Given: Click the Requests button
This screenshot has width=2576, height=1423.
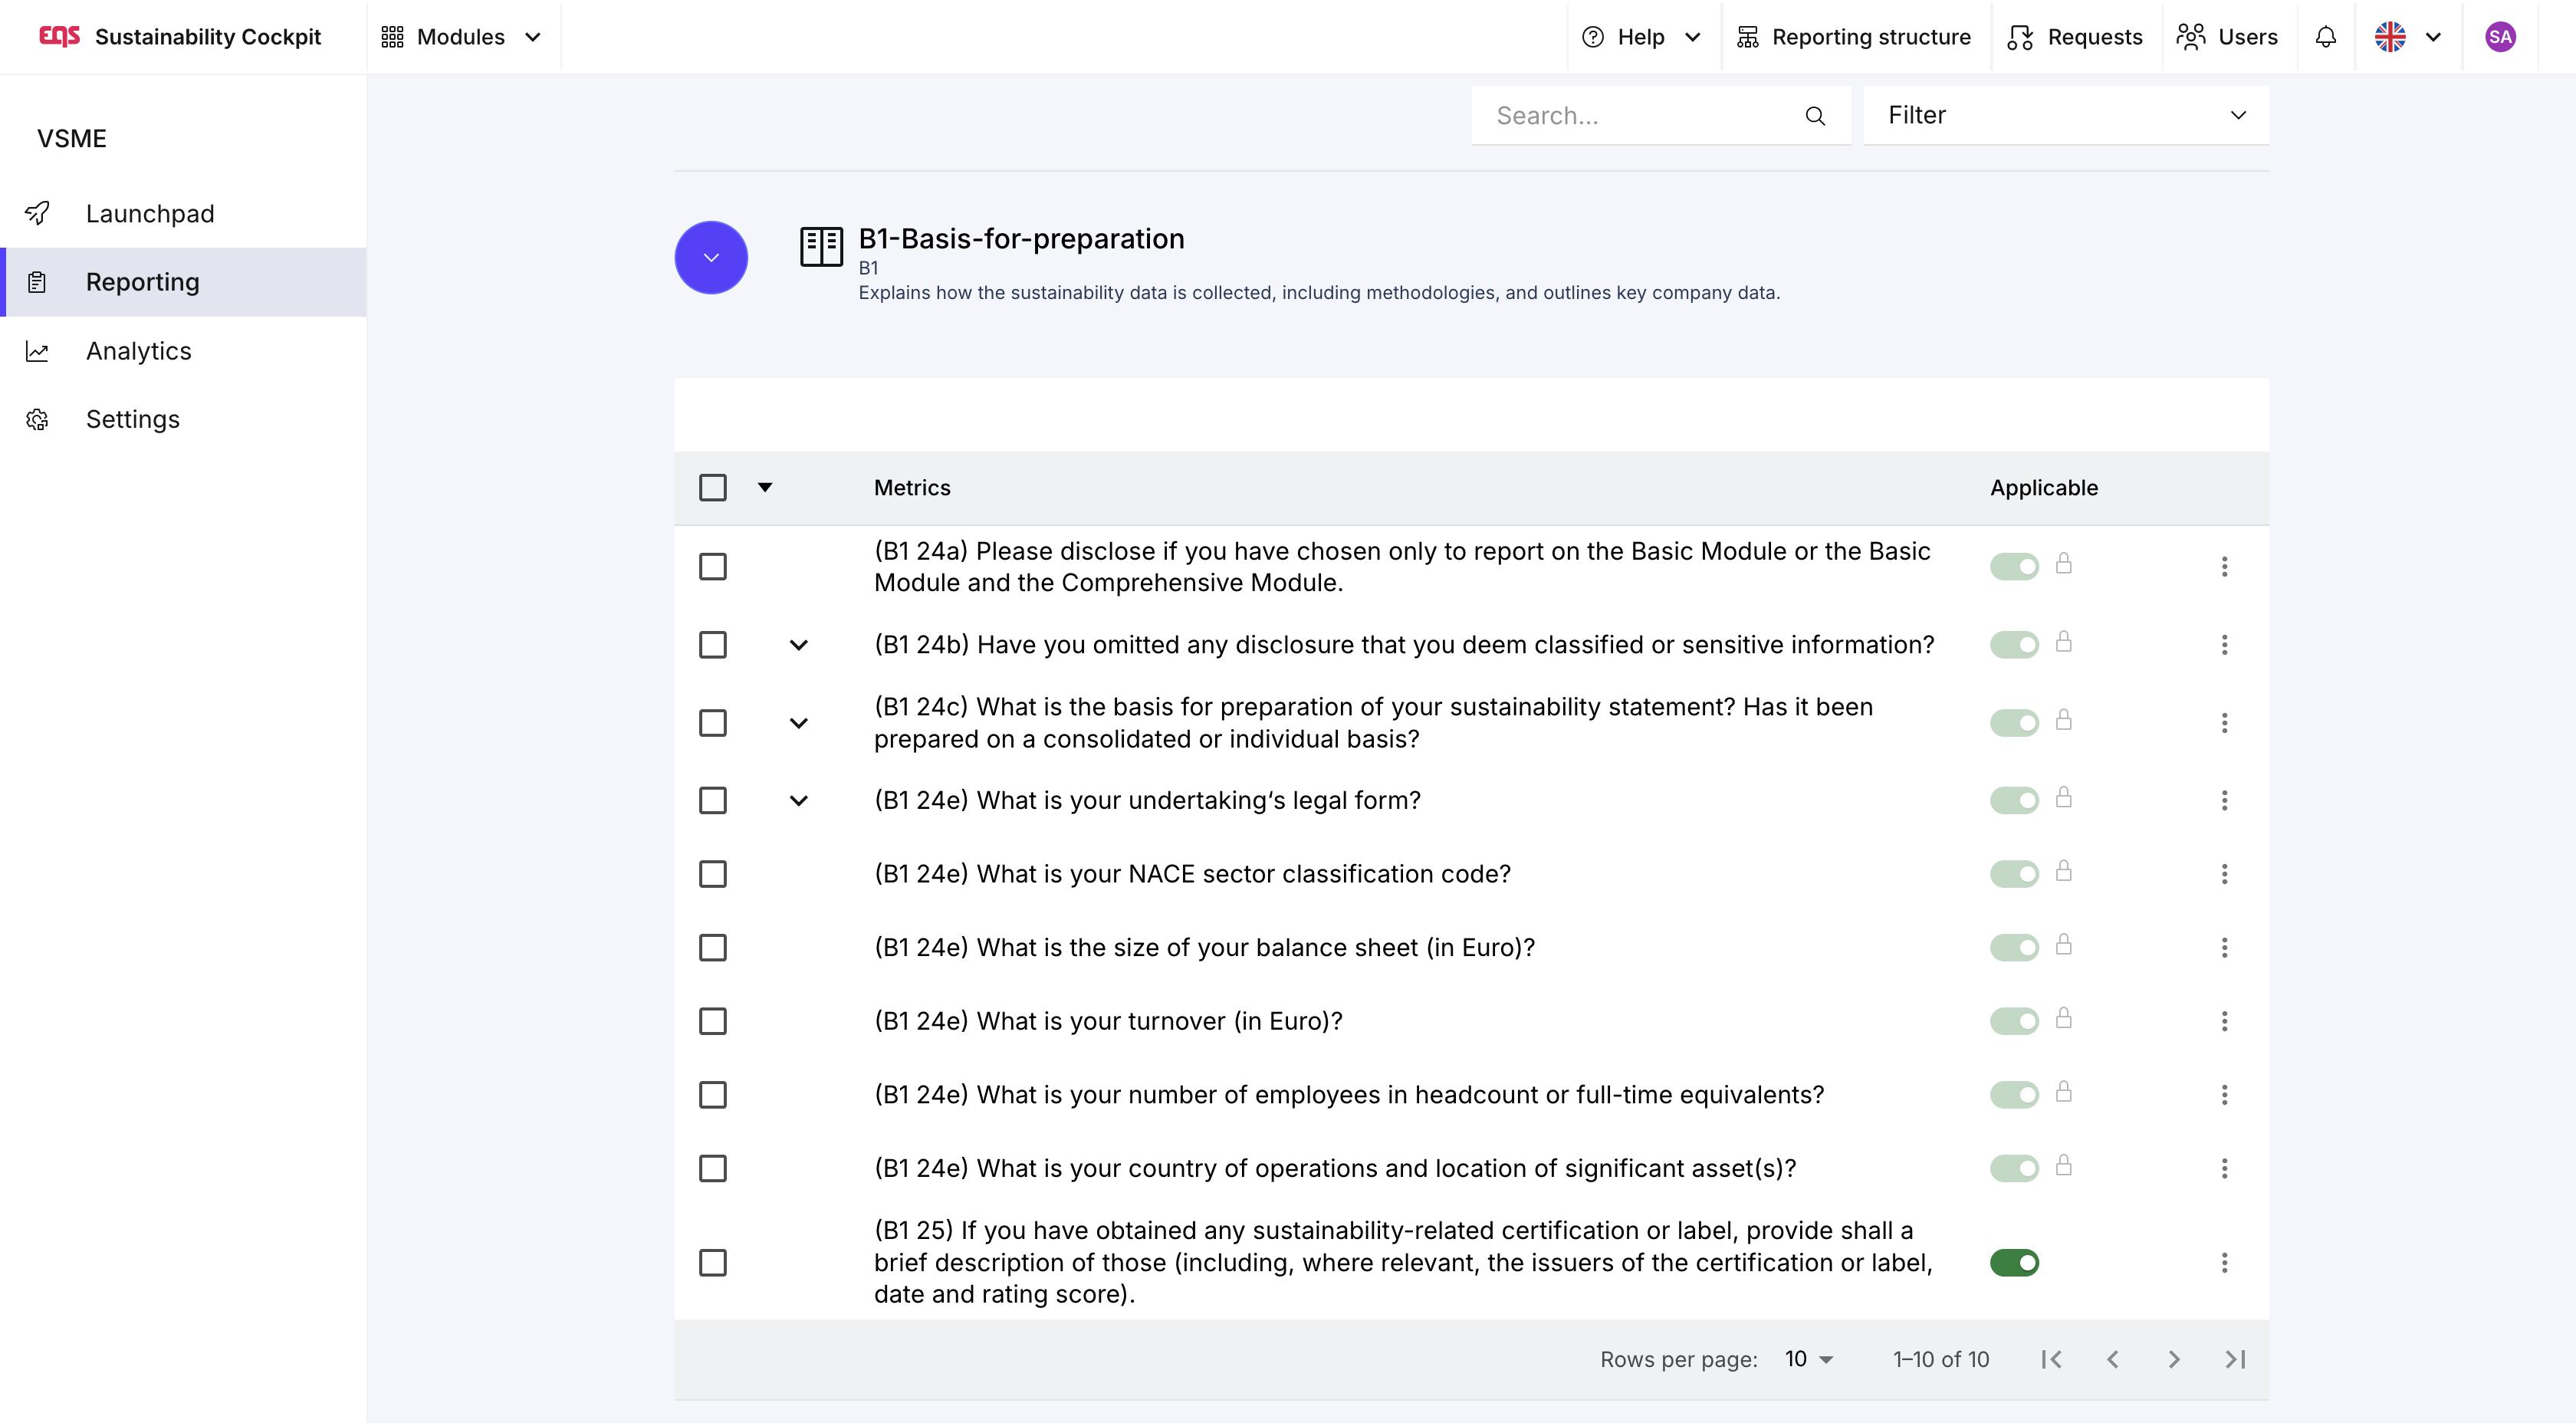Looking at the screenshot, I should [x=2075, y=37].
